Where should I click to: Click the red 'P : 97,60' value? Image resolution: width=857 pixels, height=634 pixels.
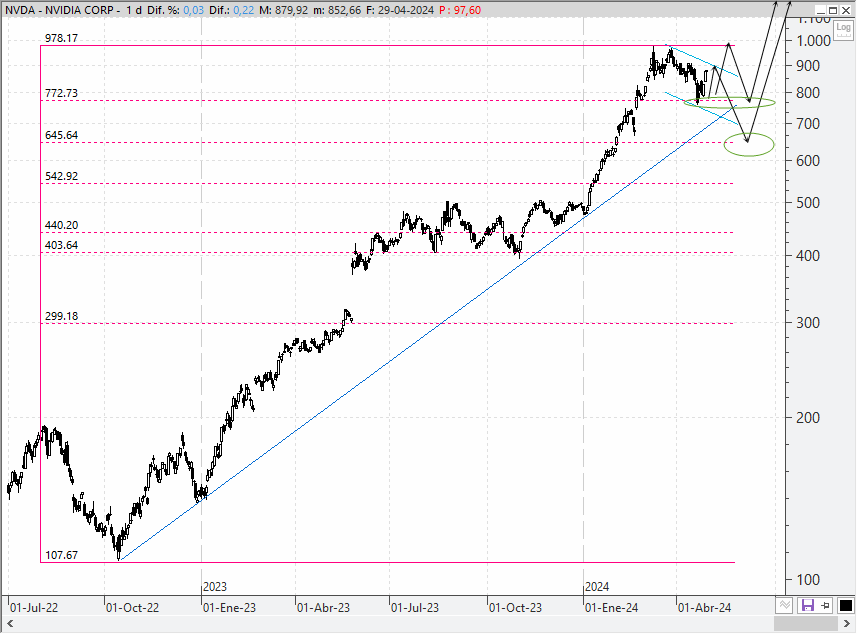tap(460, 10)
